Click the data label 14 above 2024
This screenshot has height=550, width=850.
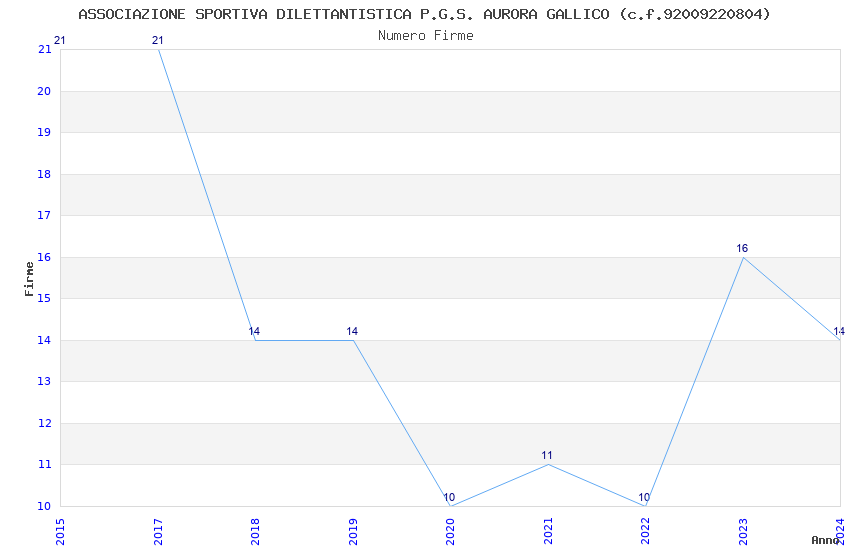click(x=839, y=331)
